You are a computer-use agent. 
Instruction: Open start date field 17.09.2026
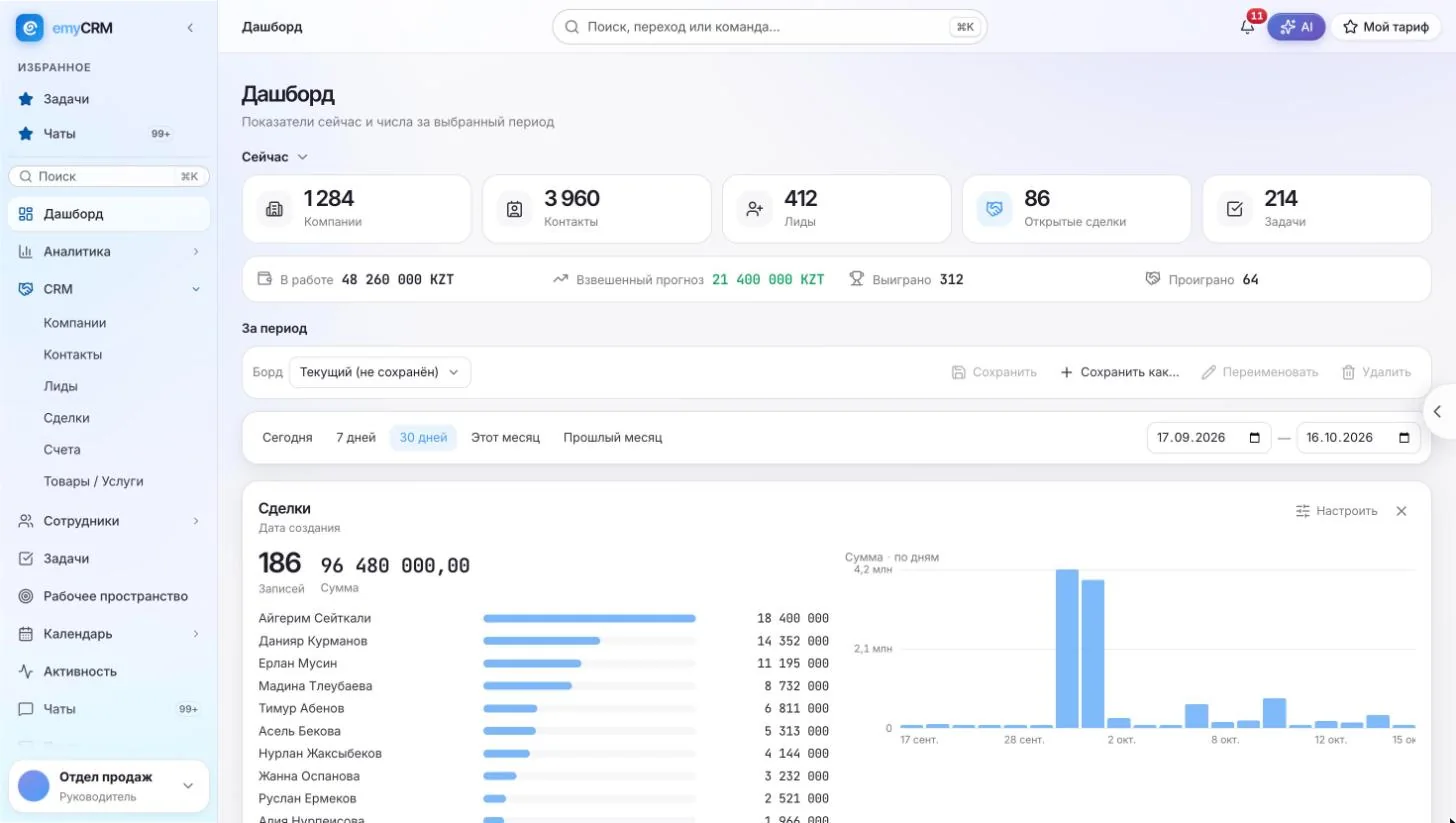tap(1208, 438)
